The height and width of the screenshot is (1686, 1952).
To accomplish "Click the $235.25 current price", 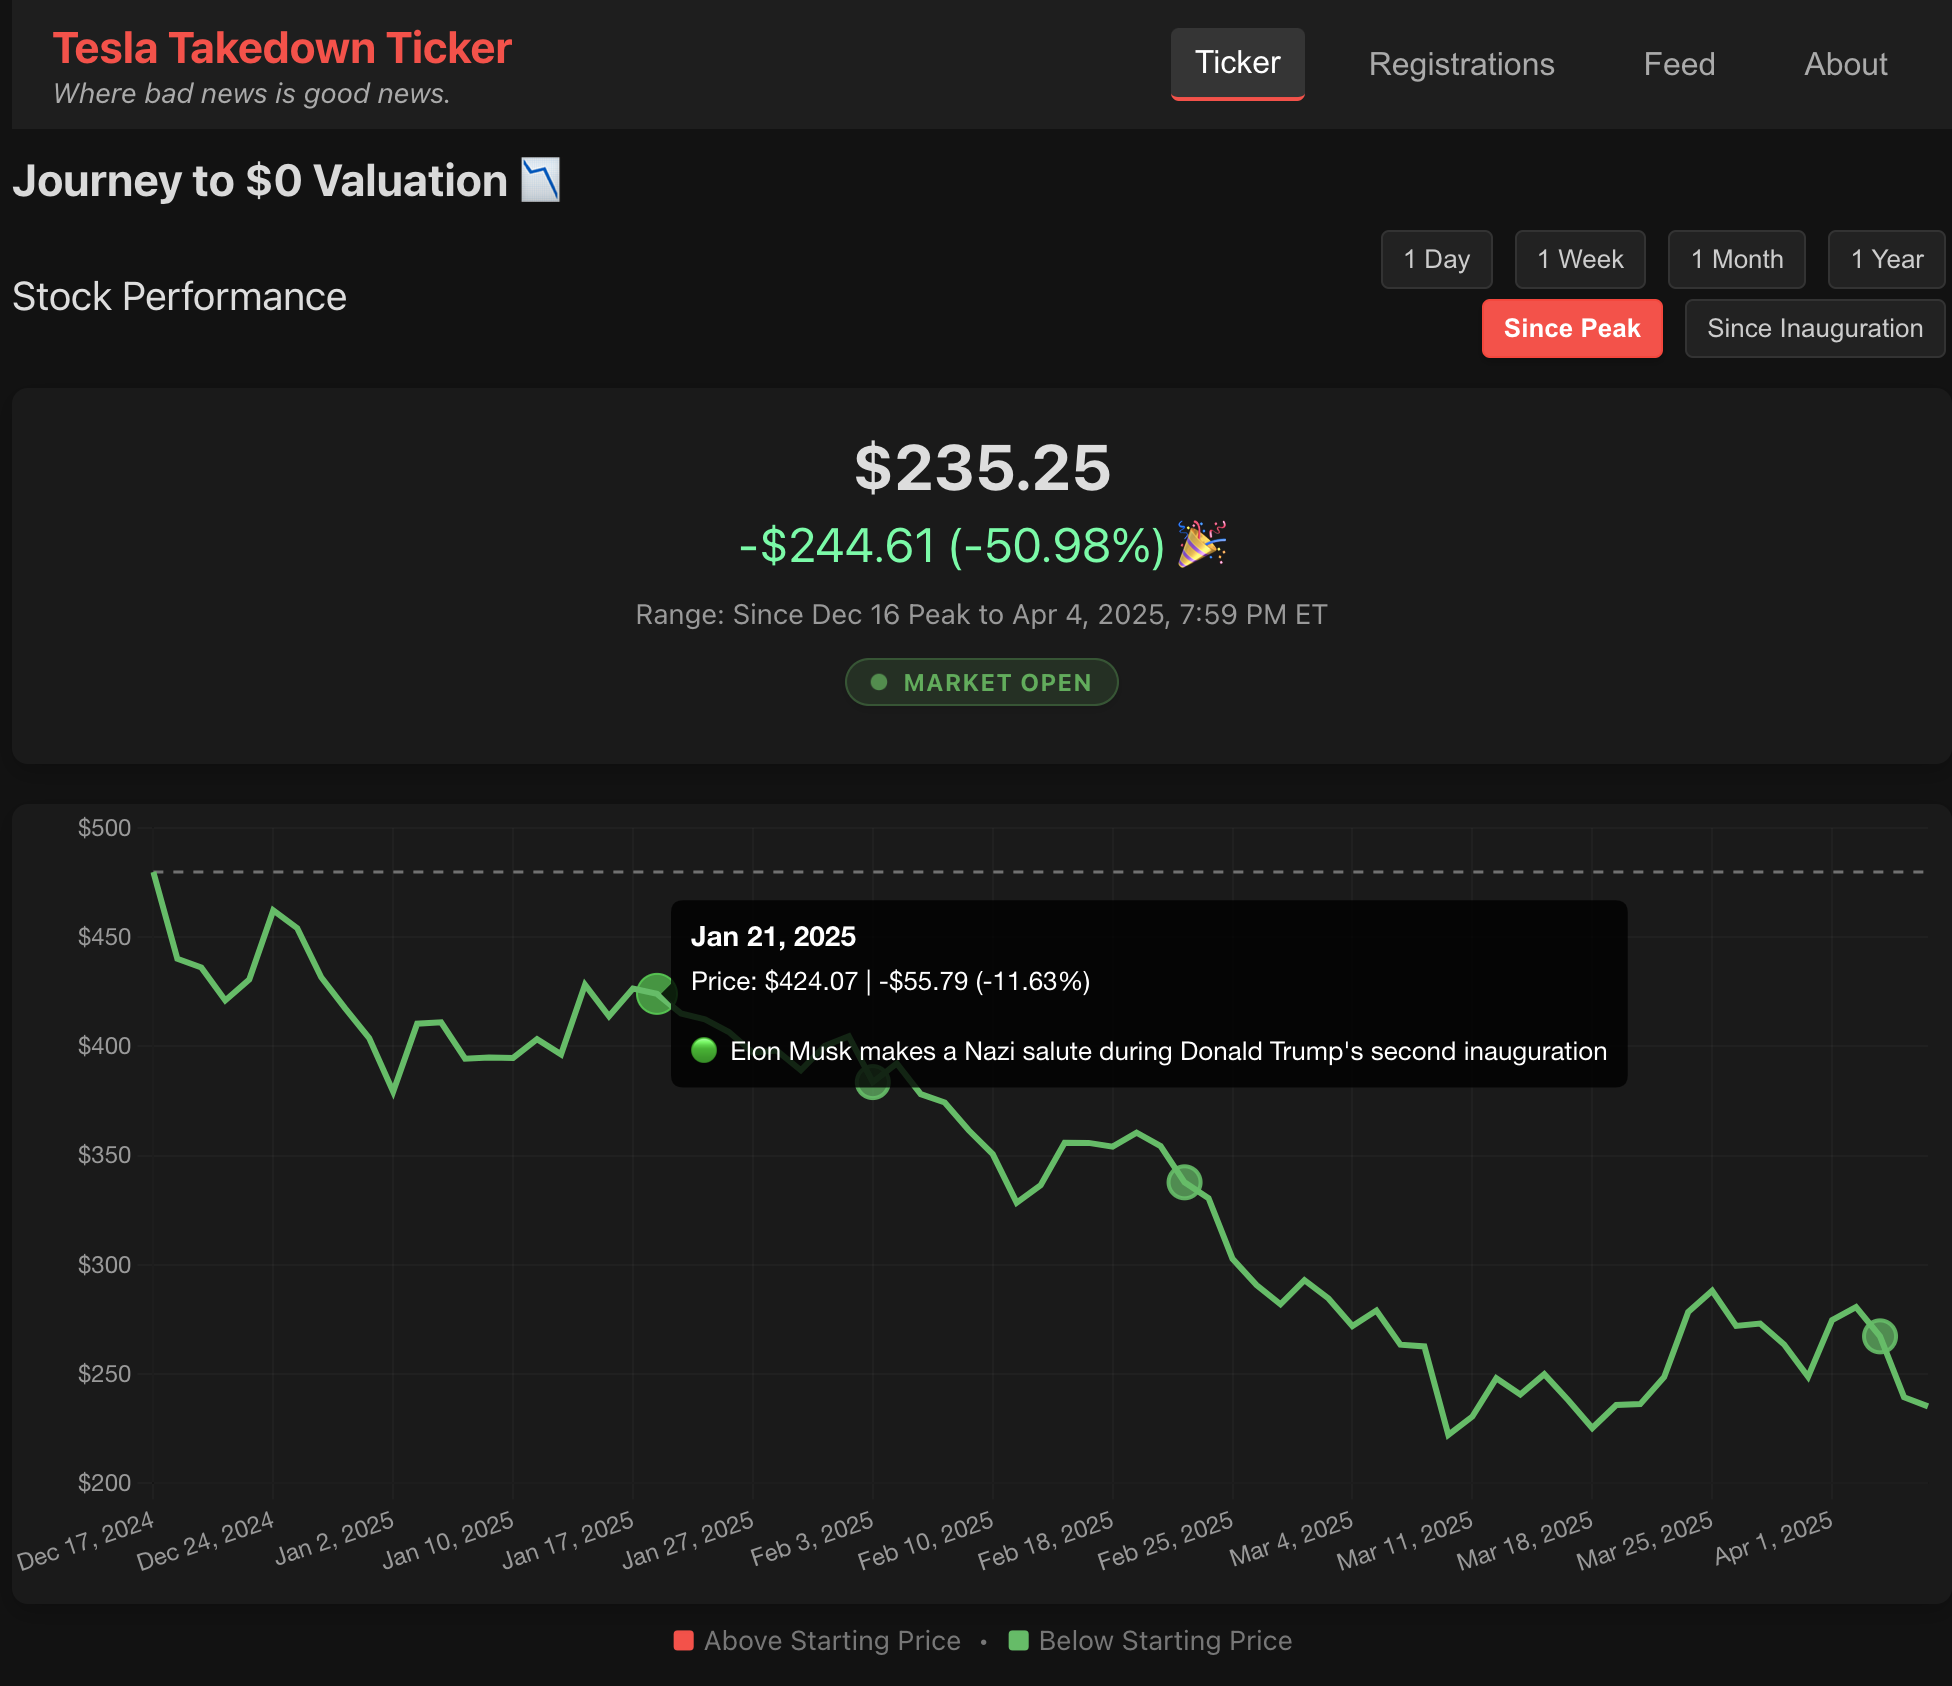I will point(982,467).
